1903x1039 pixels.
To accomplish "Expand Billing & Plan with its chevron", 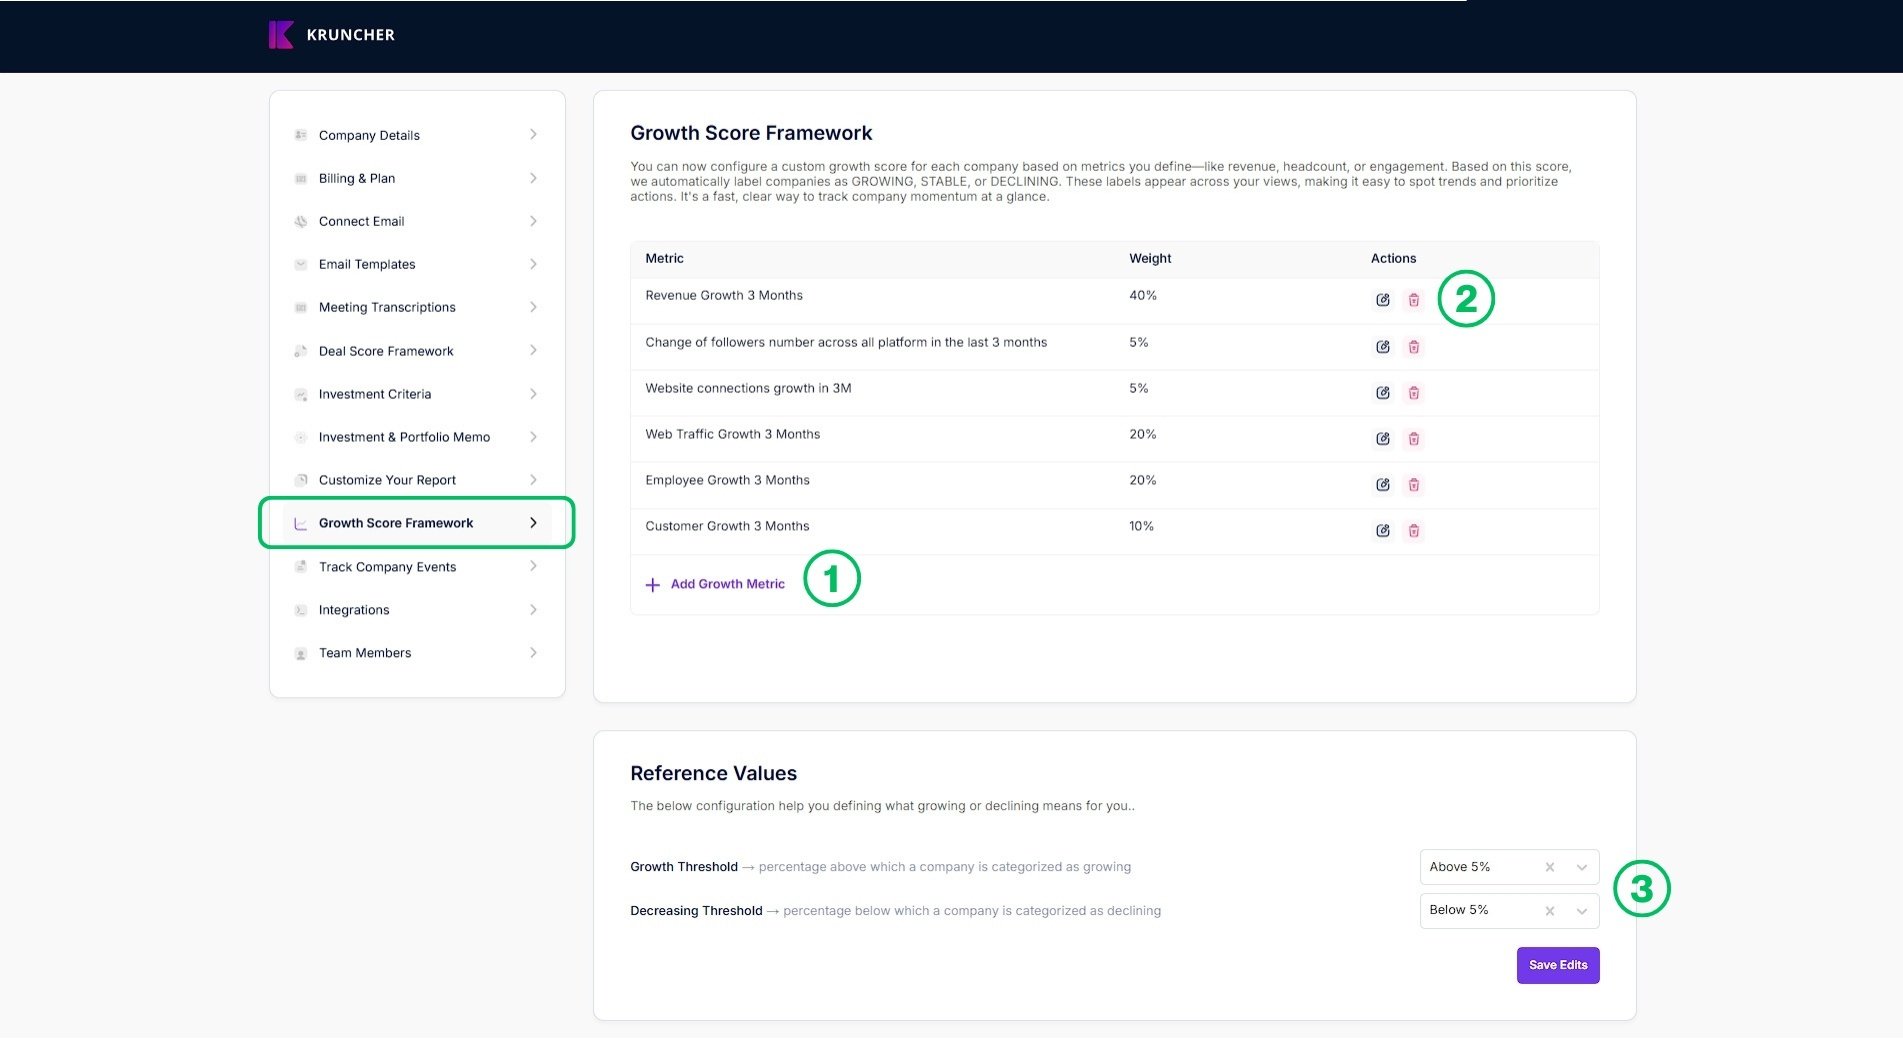I will [x=533, y=178].
